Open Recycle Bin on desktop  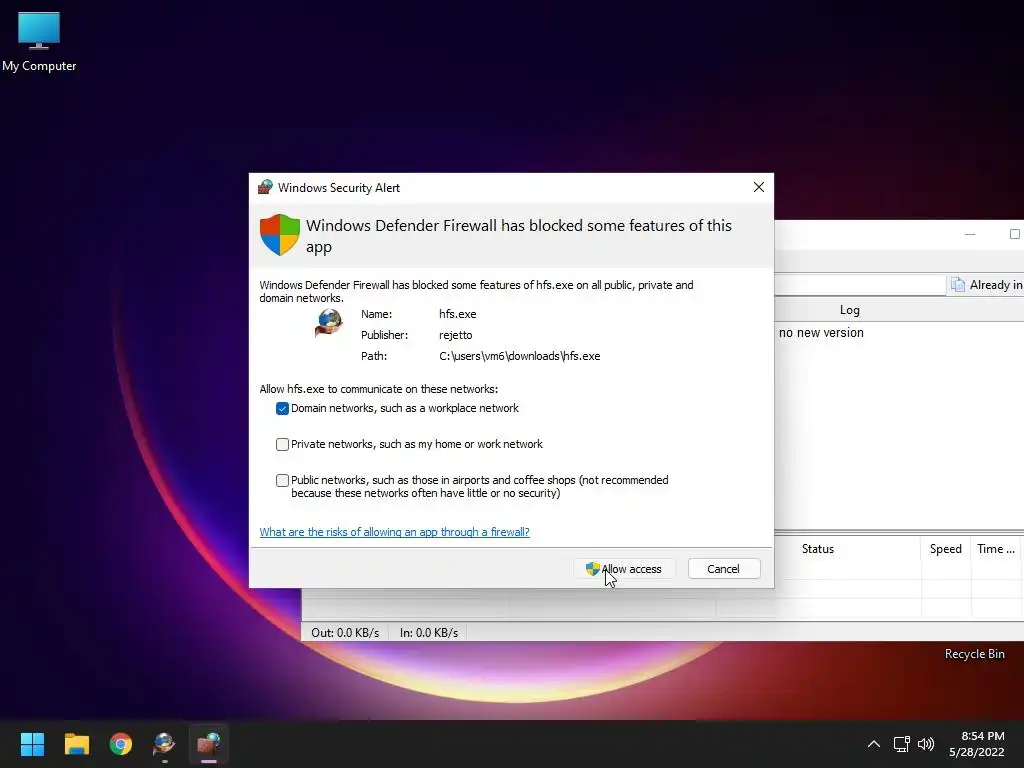click(x=974, y=654)
